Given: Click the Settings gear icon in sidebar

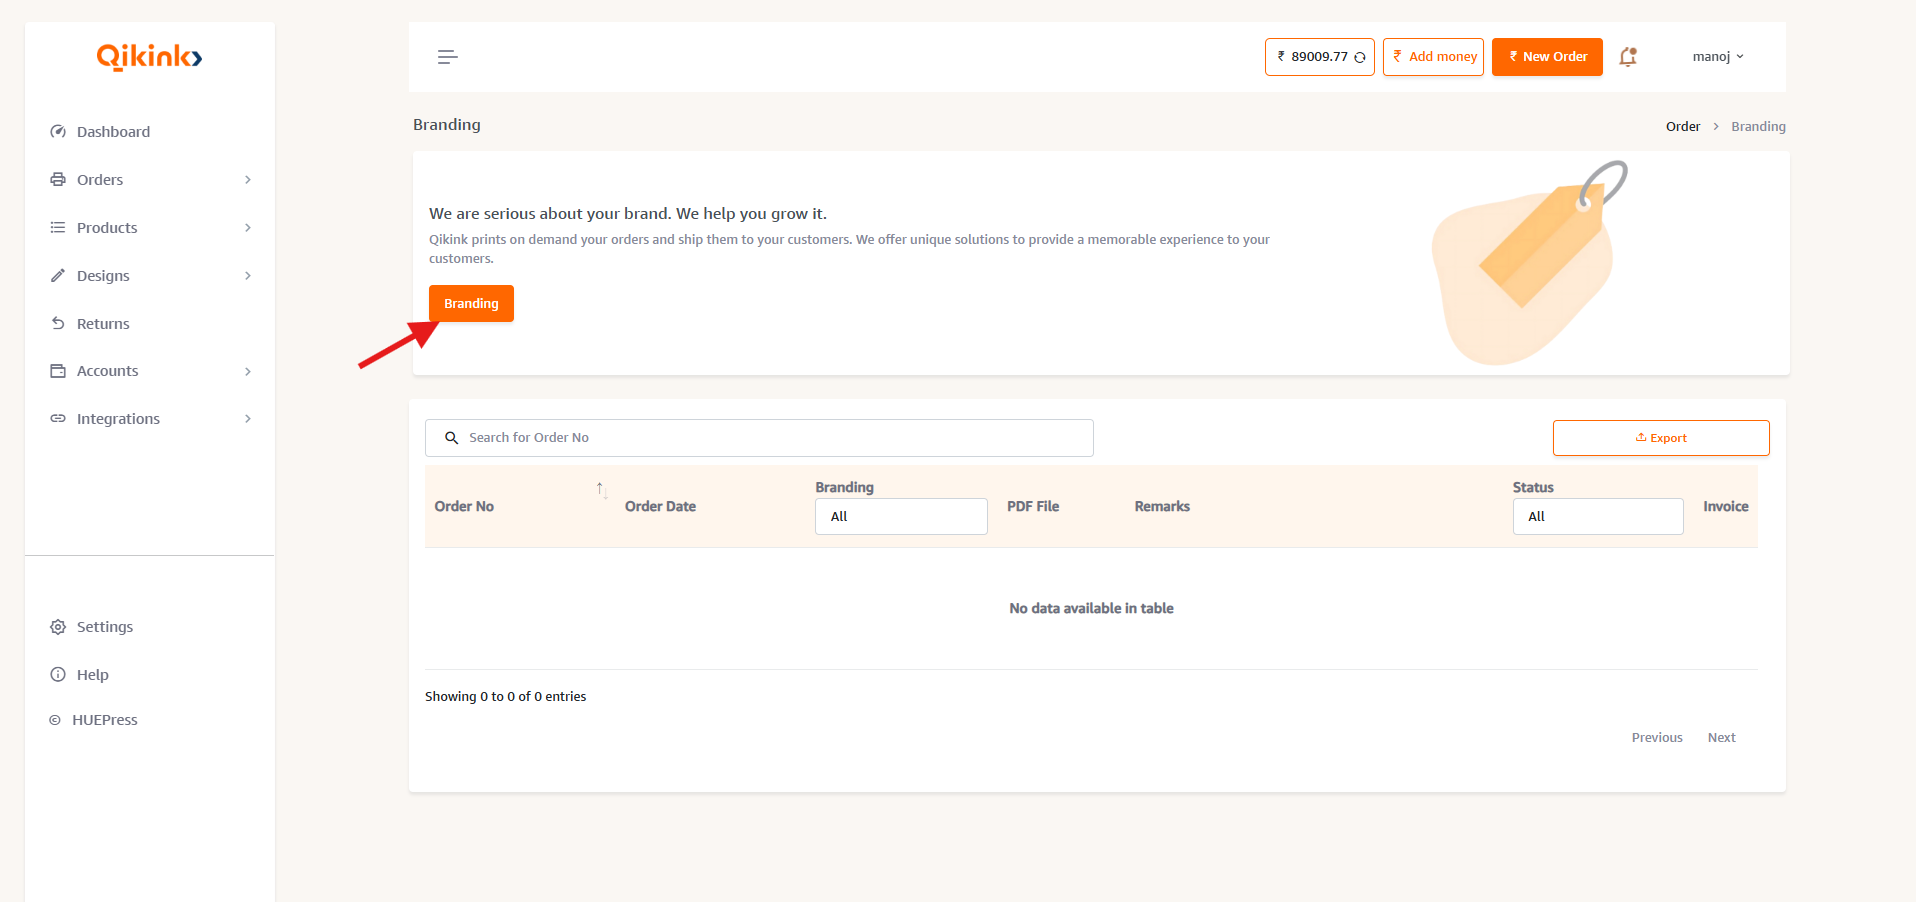Looking at the screenshot, I should pyautogui.click(x=58, y=627).
